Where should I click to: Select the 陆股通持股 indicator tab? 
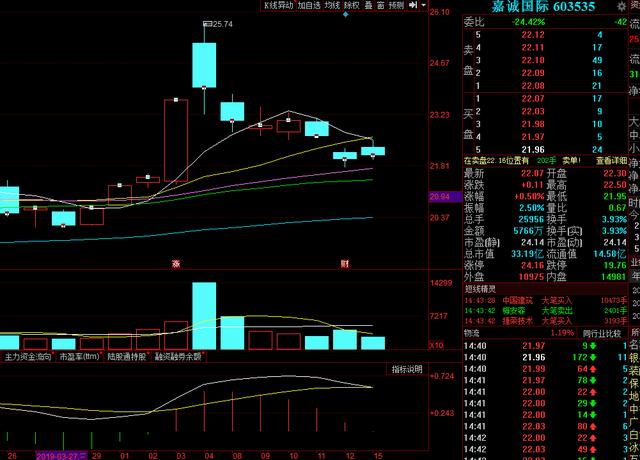click(127, 357)
